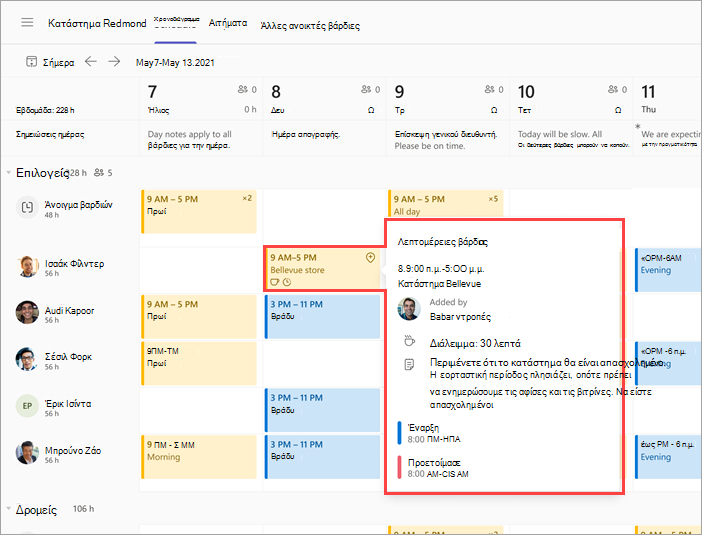Viewport: 702px width, 535px height.
Task: Click the clock icon on Bellevue shift
Action: coord(287,282)
